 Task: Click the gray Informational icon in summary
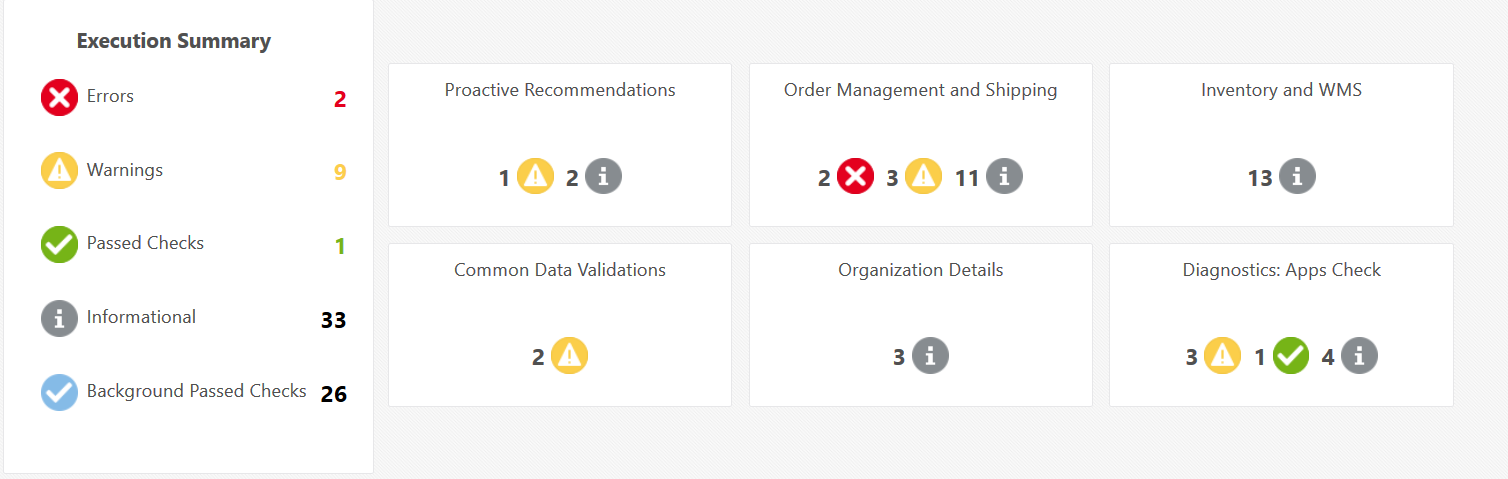tap(59, 318)
